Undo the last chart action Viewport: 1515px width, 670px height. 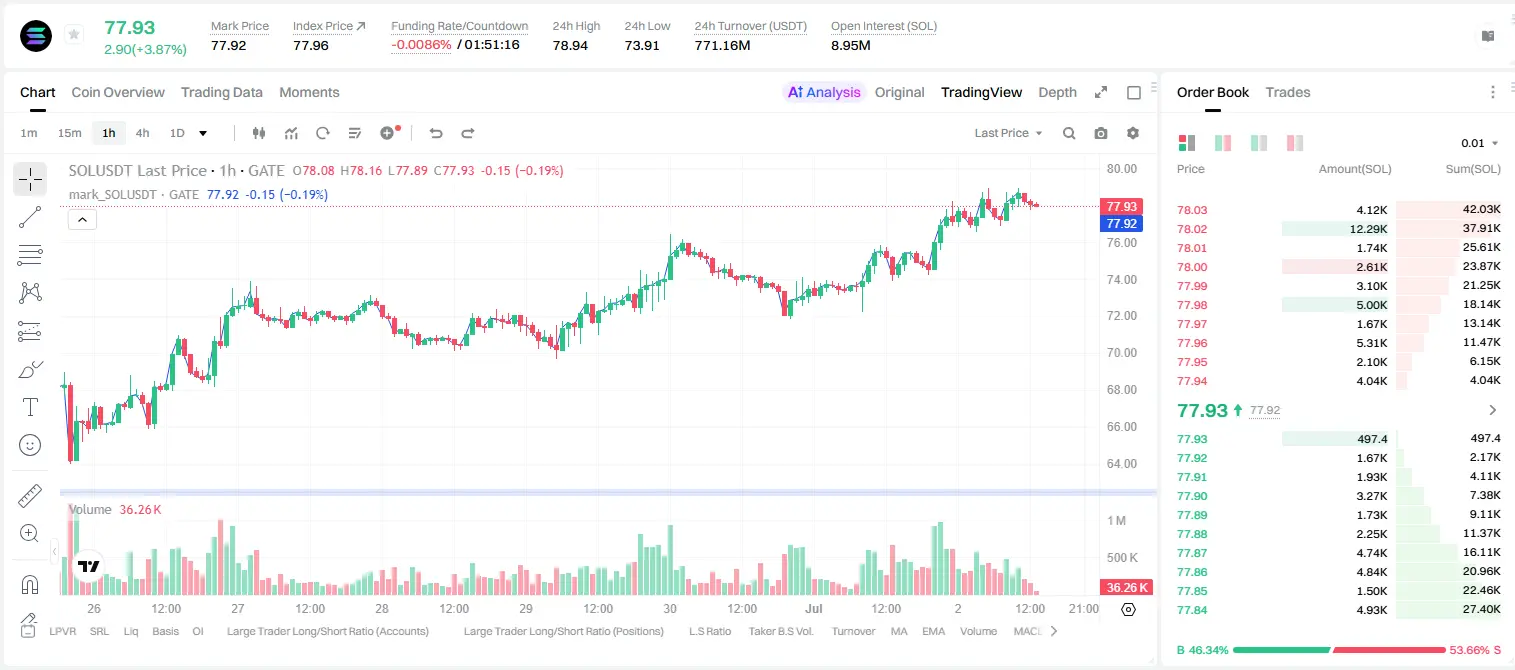[435, 133]
